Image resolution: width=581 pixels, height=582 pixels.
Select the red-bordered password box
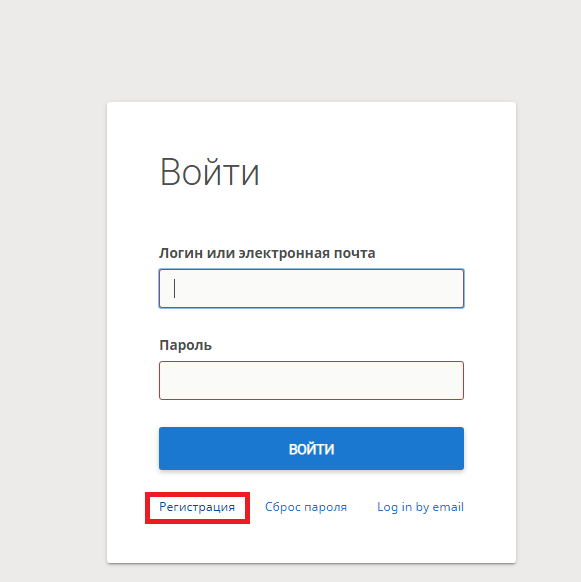coord(311,380)
